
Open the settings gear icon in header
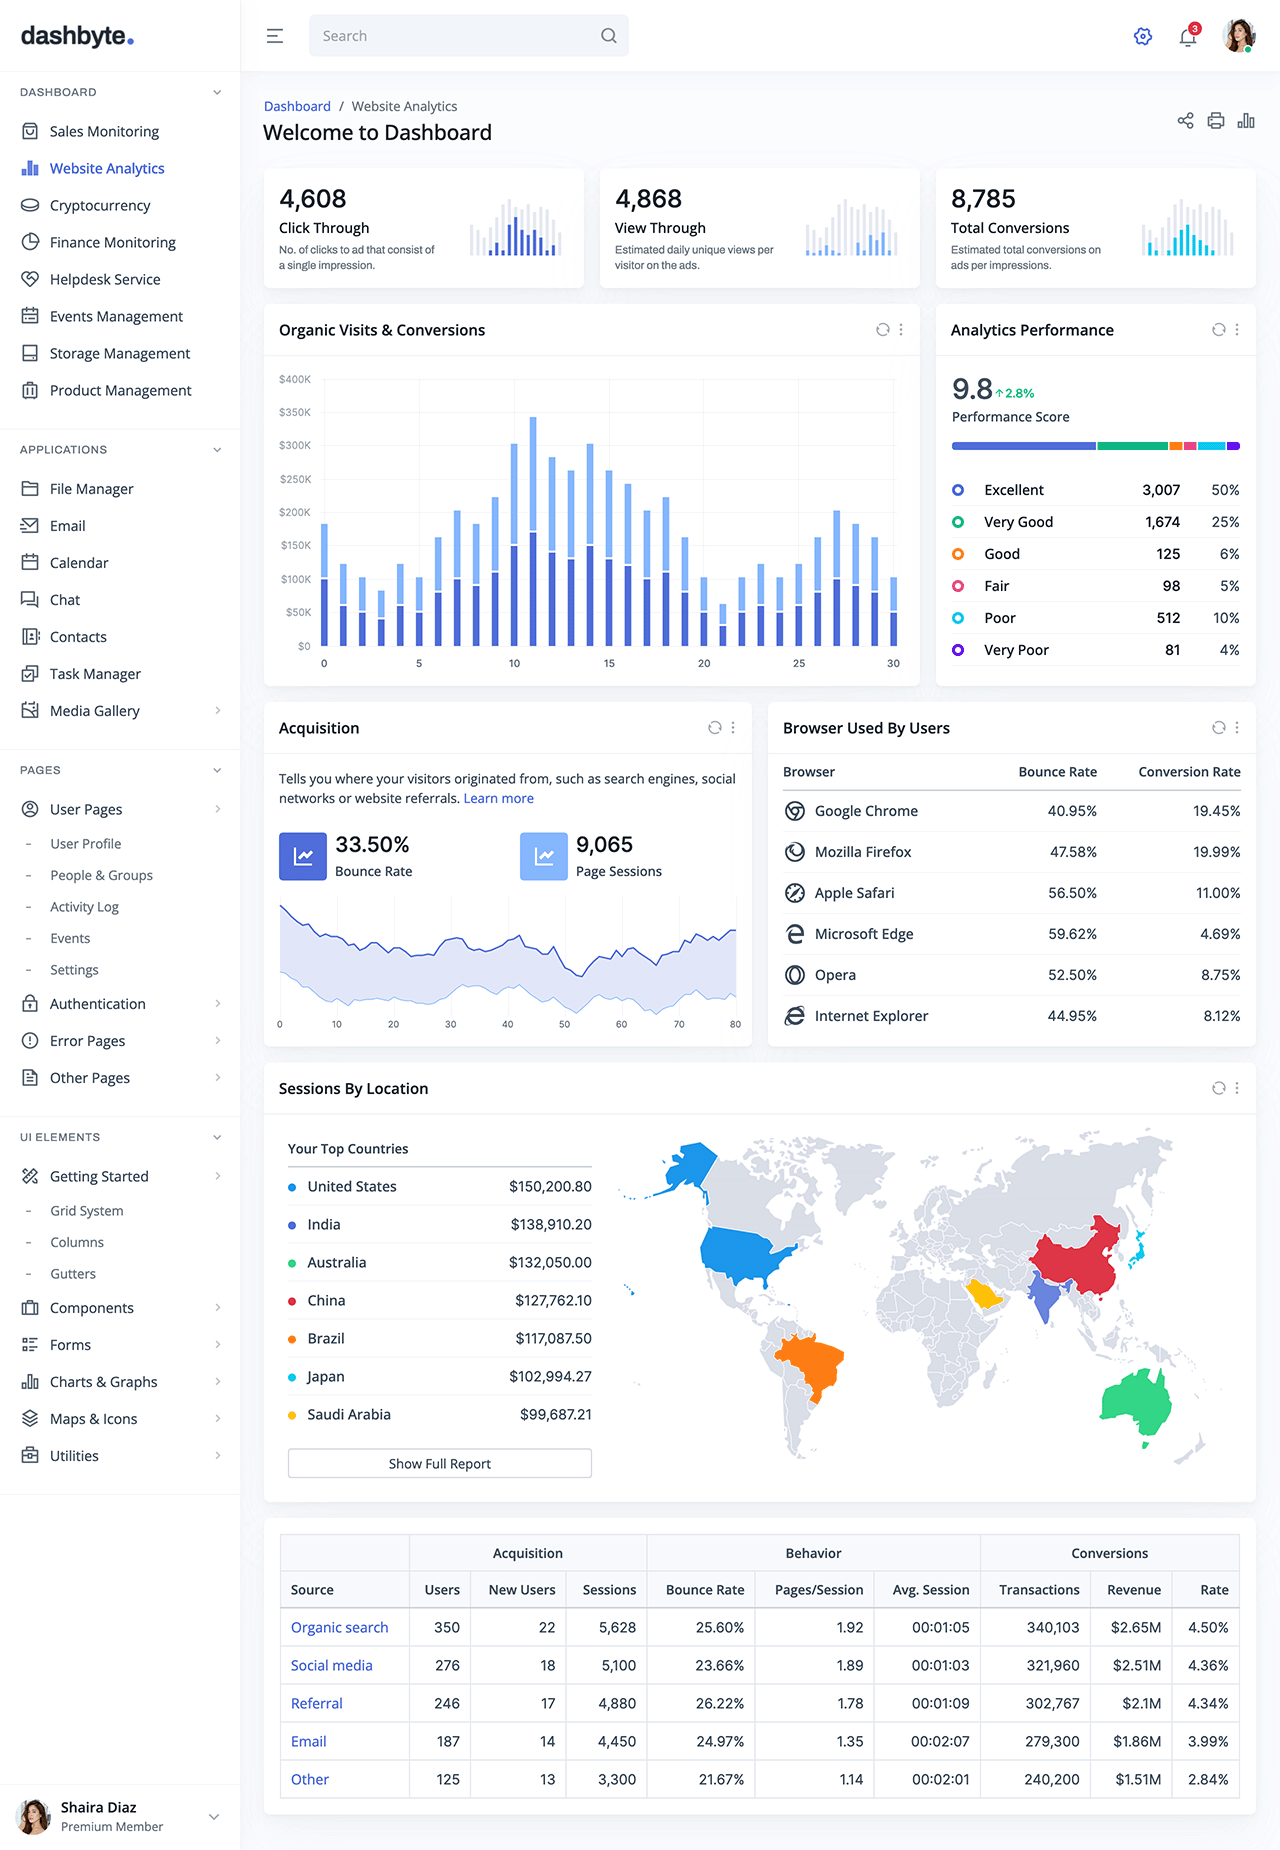(x=1143, y=37)
